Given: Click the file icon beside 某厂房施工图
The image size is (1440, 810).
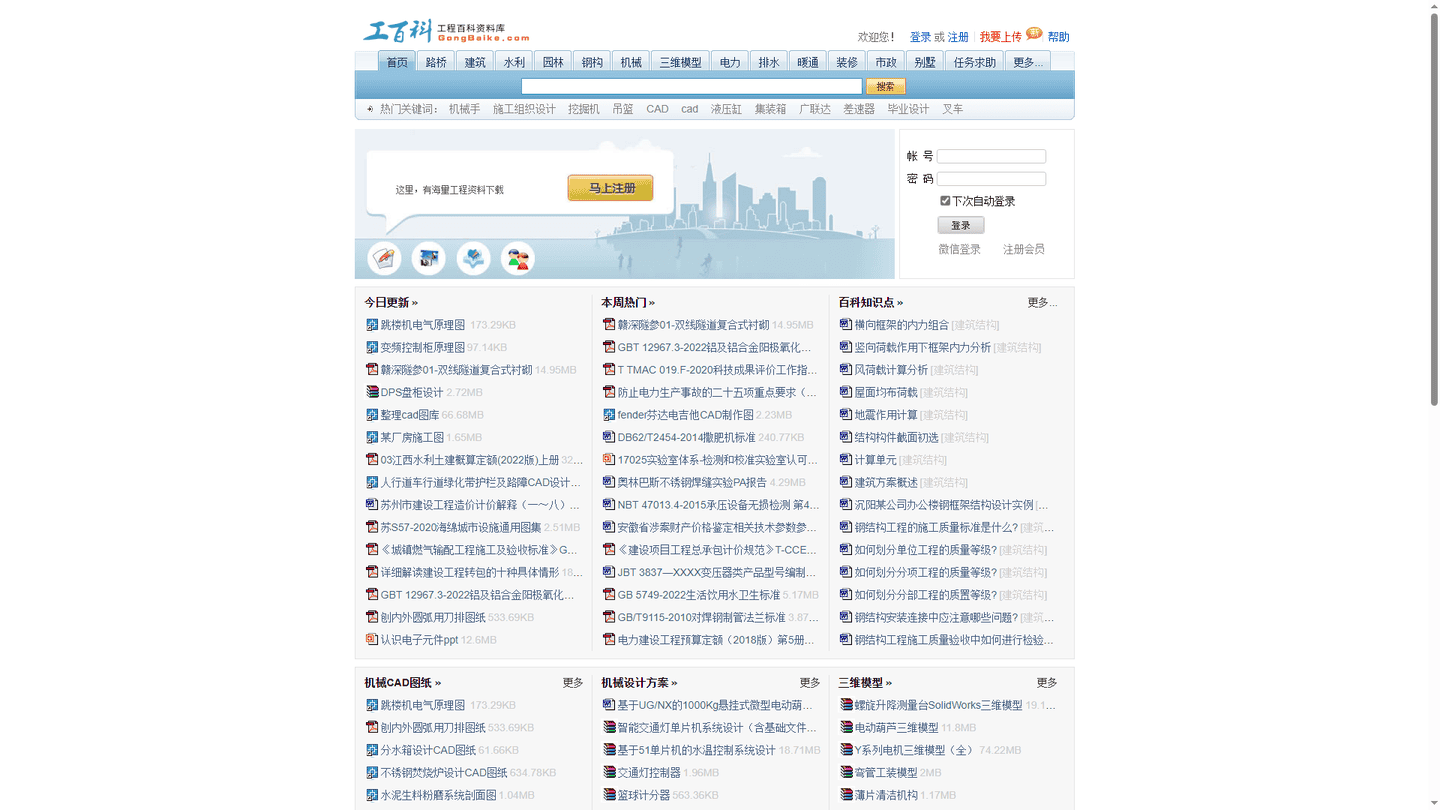Looking at the screenshot, I should tap(372, 437).
